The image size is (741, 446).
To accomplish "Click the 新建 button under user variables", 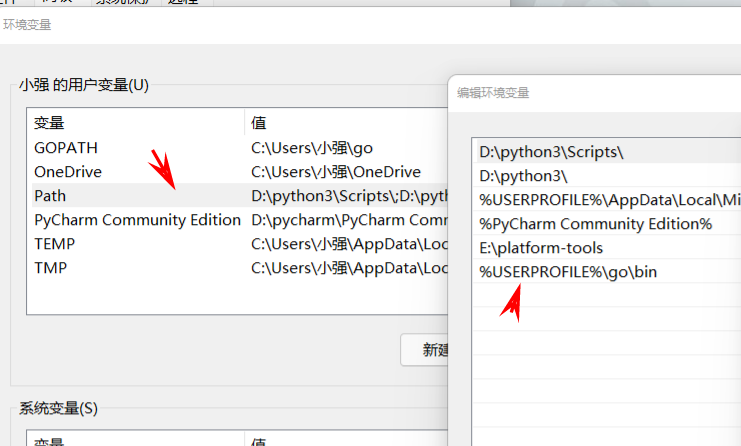I will point(424,350).
